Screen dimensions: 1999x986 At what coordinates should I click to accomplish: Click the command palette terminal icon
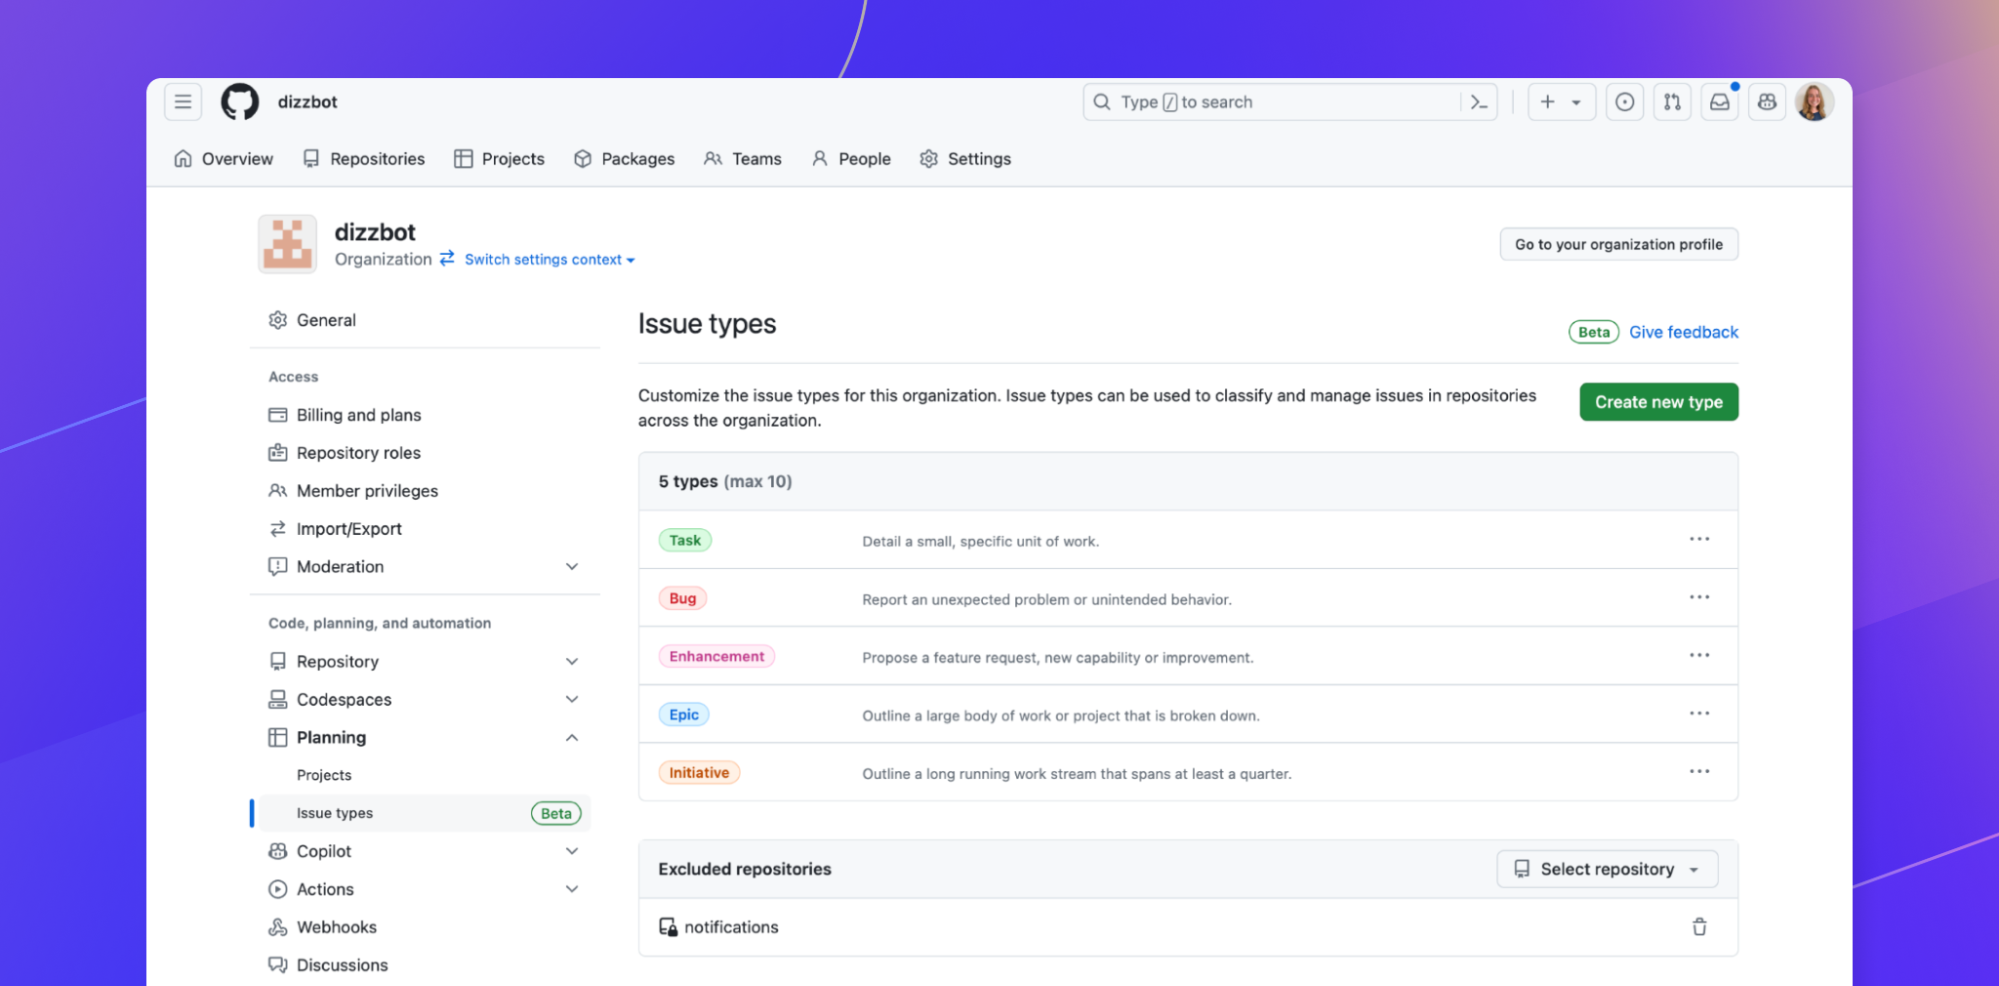click(1479, 101)
